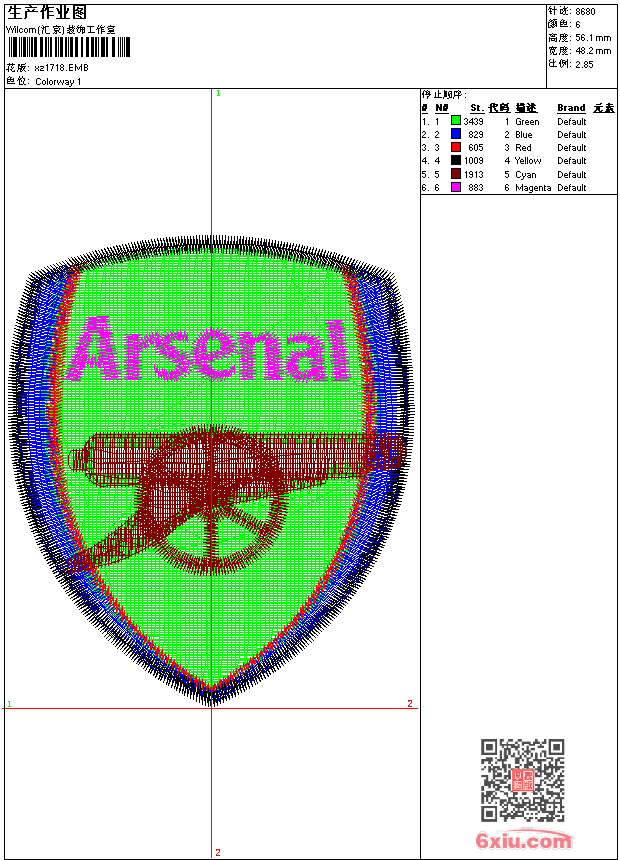
Task: Click the QR code at the bottom right
Action: click(x=523, y=780)
